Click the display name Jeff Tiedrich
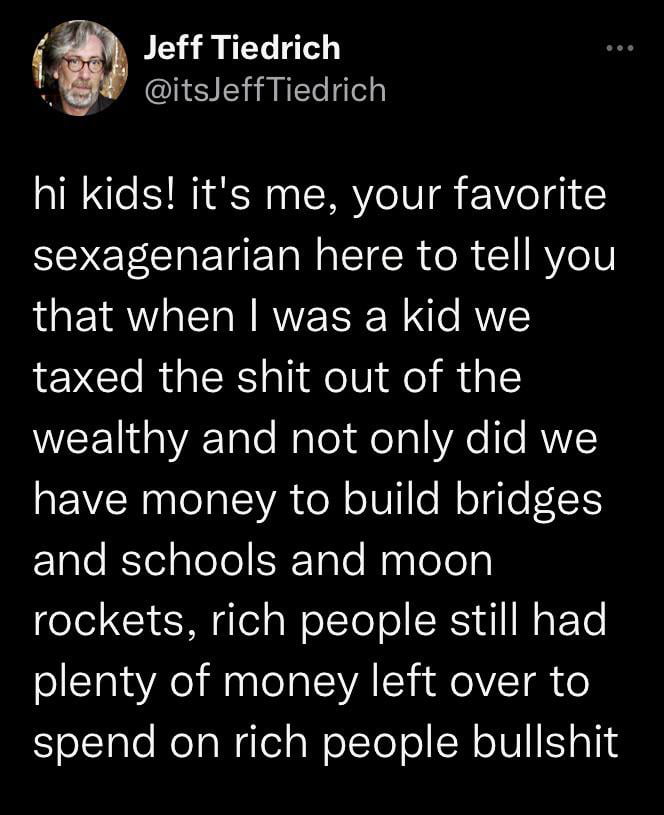Viewport: 664px width, 815px height. (x=242, y=48)
